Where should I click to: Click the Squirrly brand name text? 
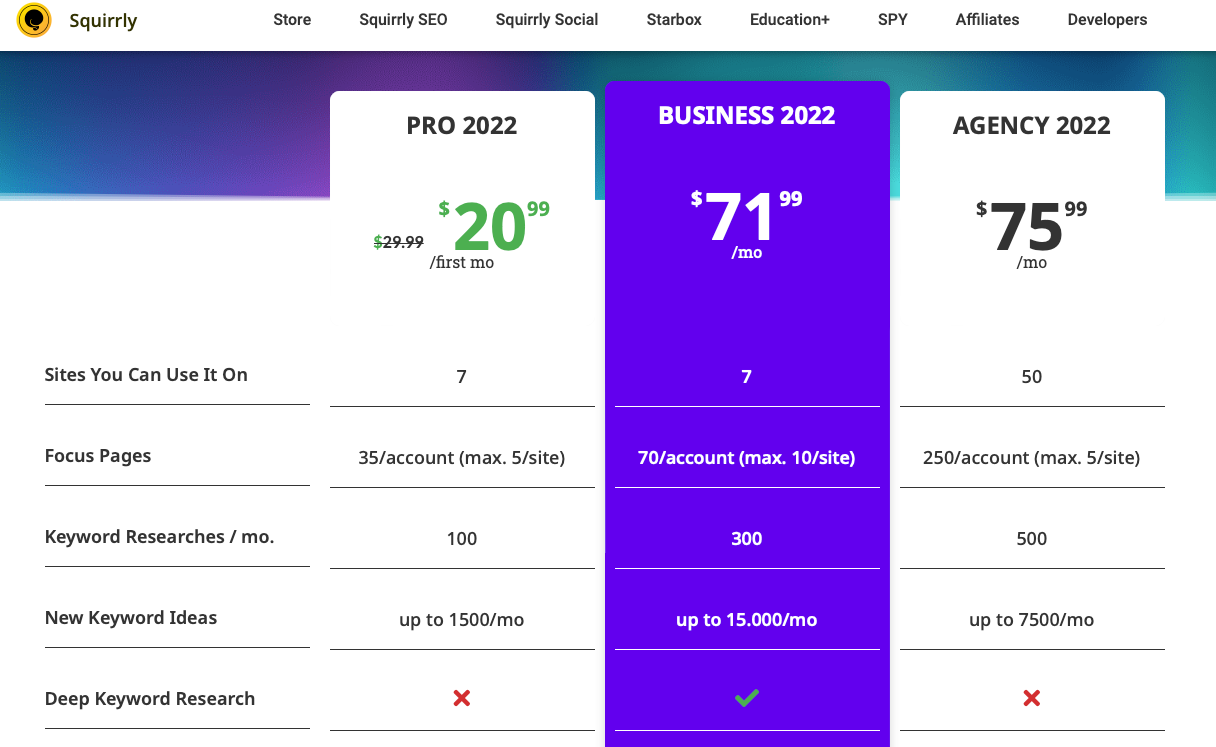point(103,20)
